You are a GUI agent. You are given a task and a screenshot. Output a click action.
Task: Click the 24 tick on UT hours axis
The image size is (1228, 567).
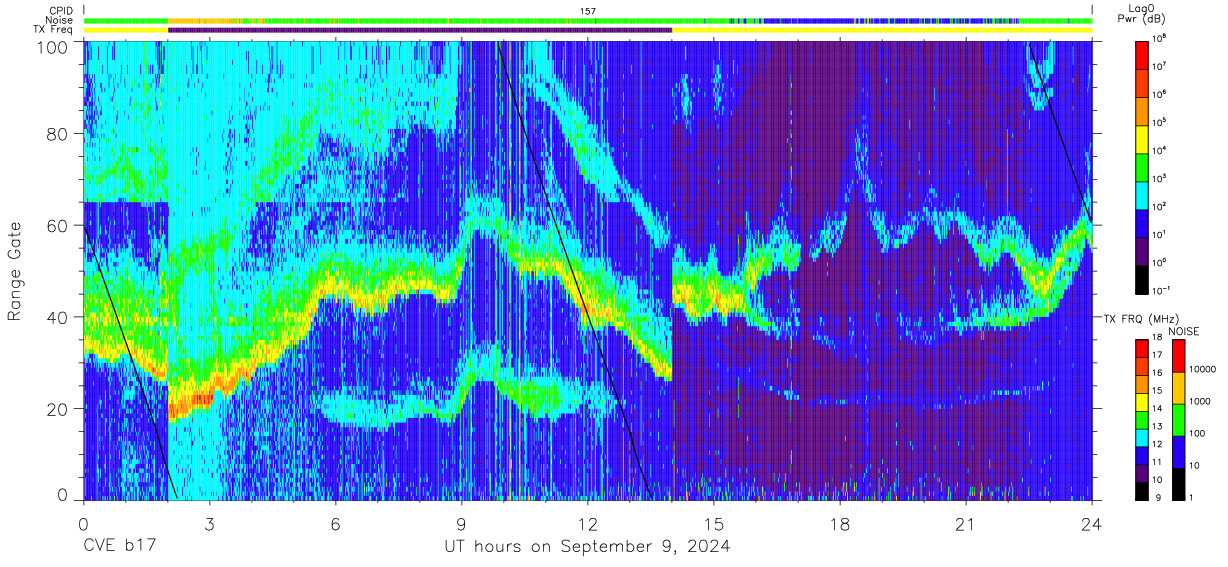pyautogui.click(x=1092, y=523)
